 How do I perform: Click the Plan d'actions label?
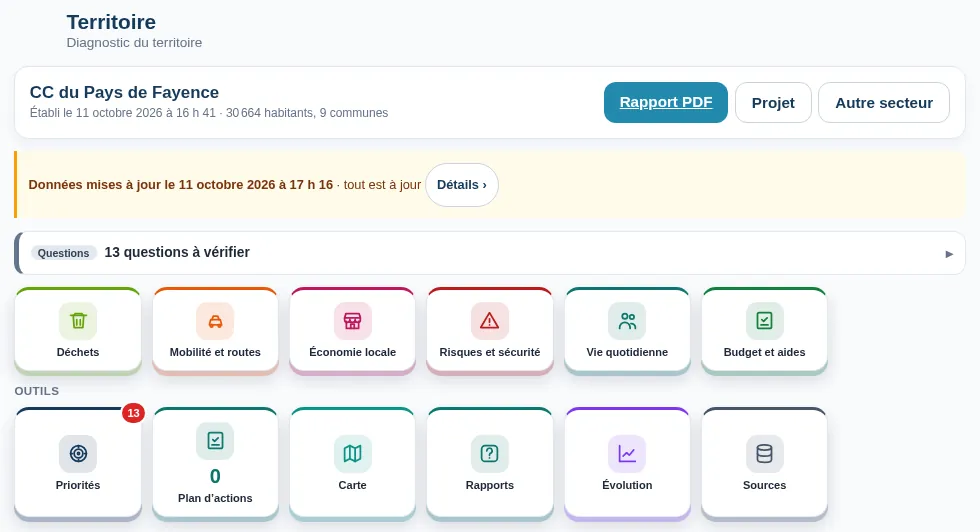(x=215, y=498)
